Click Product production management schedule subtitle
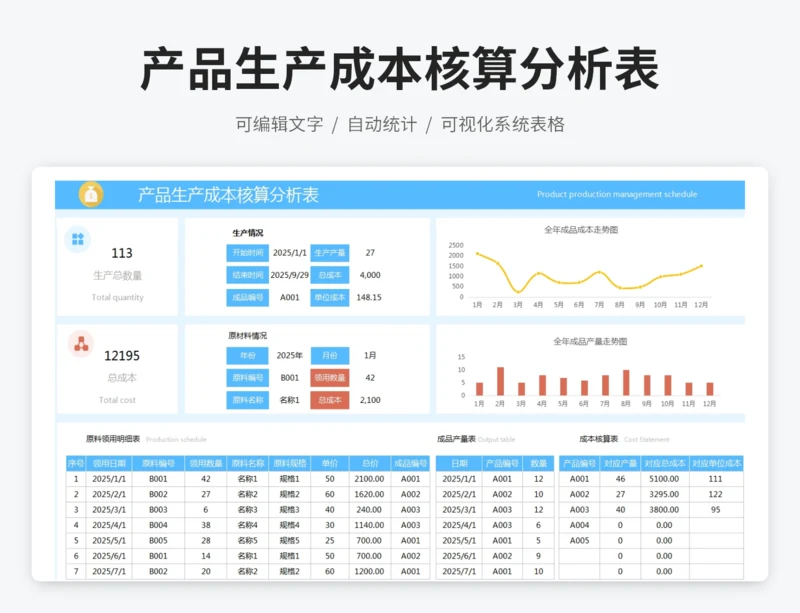The image size is (800, 613). pyautogui.click(x=617, y=194)
